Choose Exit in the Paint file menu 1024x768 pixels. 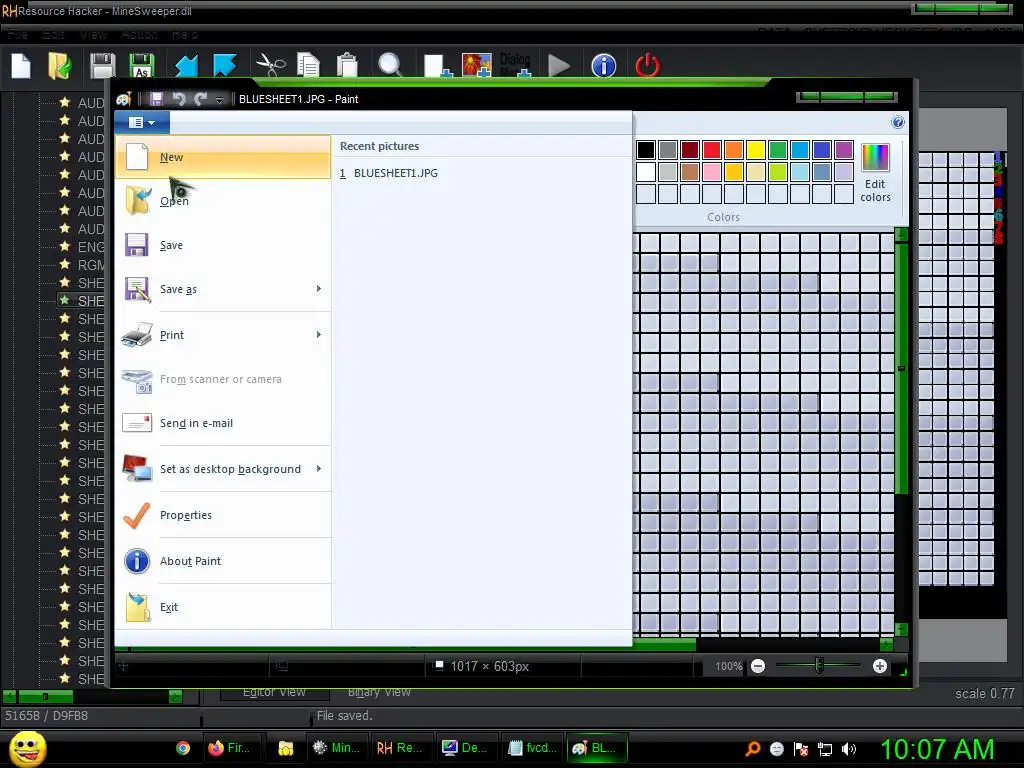pyautogui.click(x=223, y=607)
